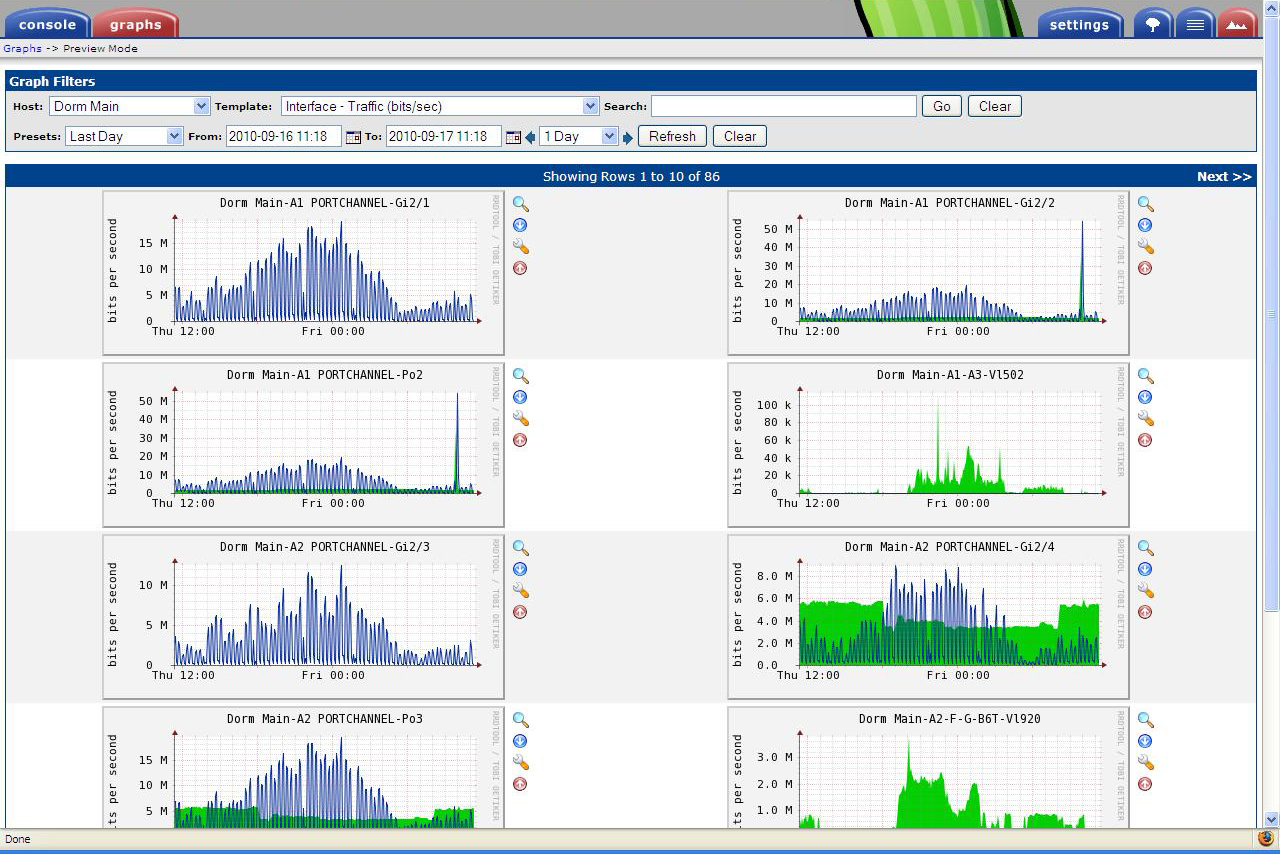The height and width of the screenshot is (854, 1280).
Task: Open graph image Dorm Main-A1 PORTCHANNEL-Gi2/1
Action: (303, 272)
